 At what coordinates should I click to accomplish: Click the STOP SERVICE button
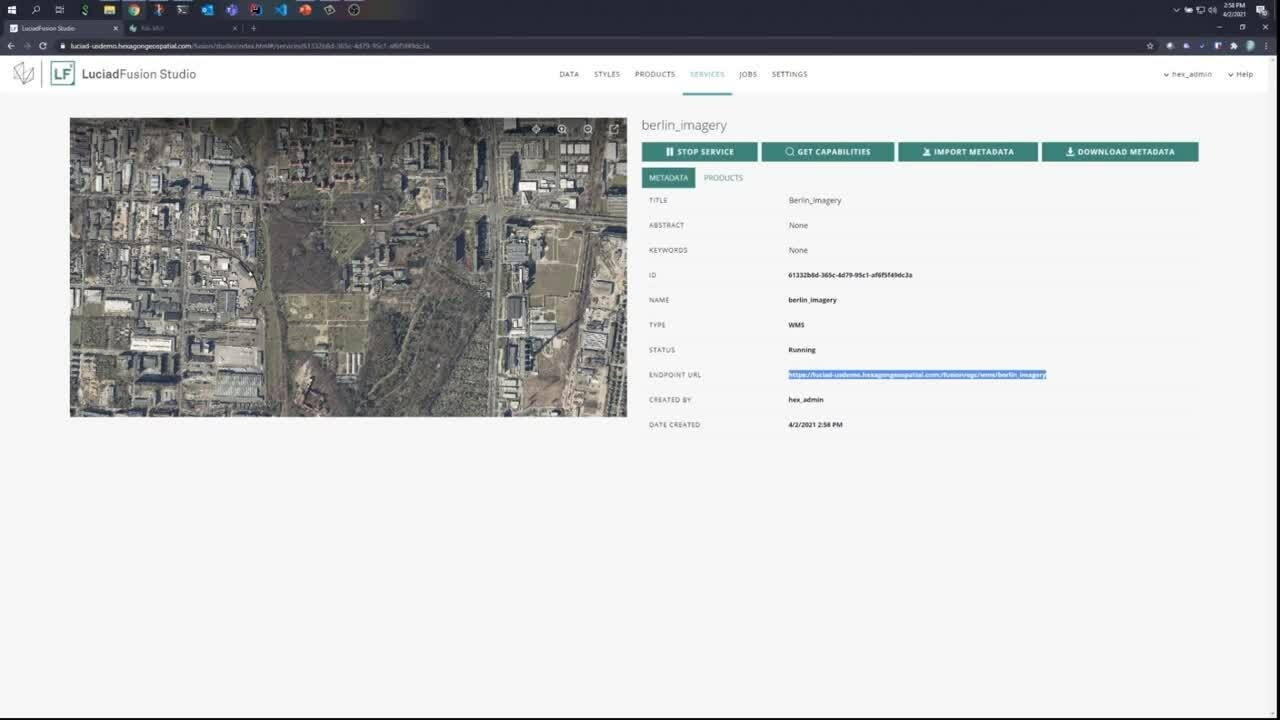(x=700, y=152)
